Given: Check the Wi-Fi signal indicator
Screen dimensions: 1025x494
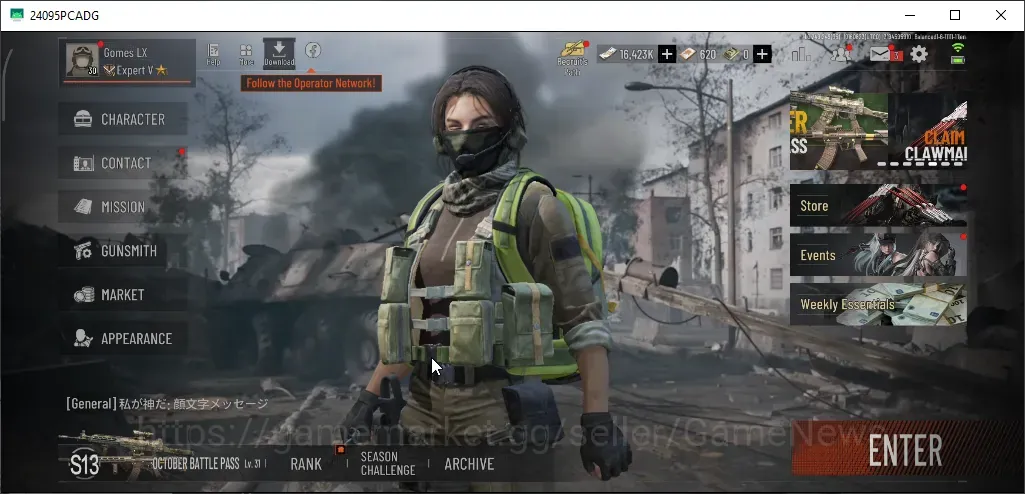Looking at the screenshot, I should coord(958,48).
